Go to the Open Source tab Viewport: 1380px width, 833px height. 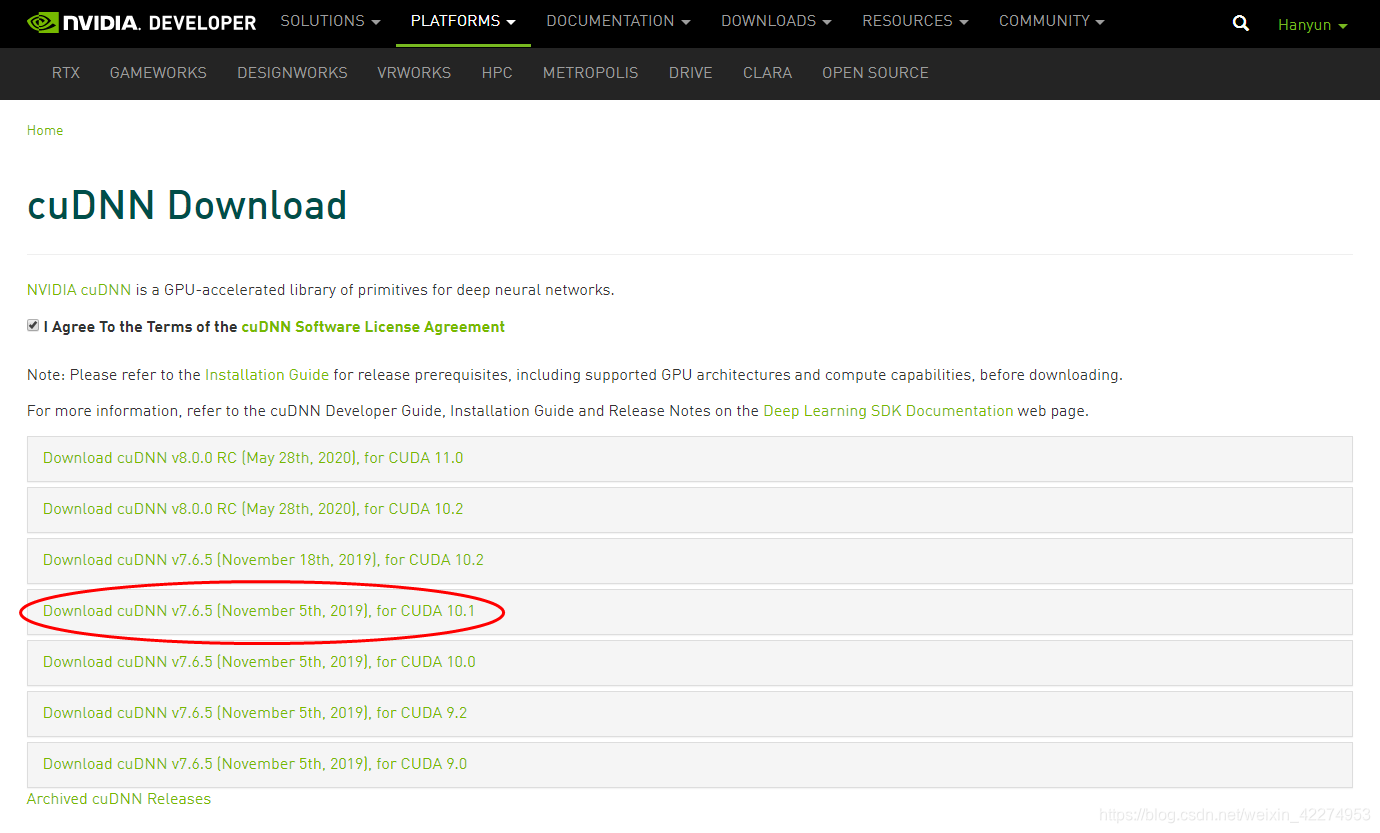pyautogui.click(x=875, y=73)
